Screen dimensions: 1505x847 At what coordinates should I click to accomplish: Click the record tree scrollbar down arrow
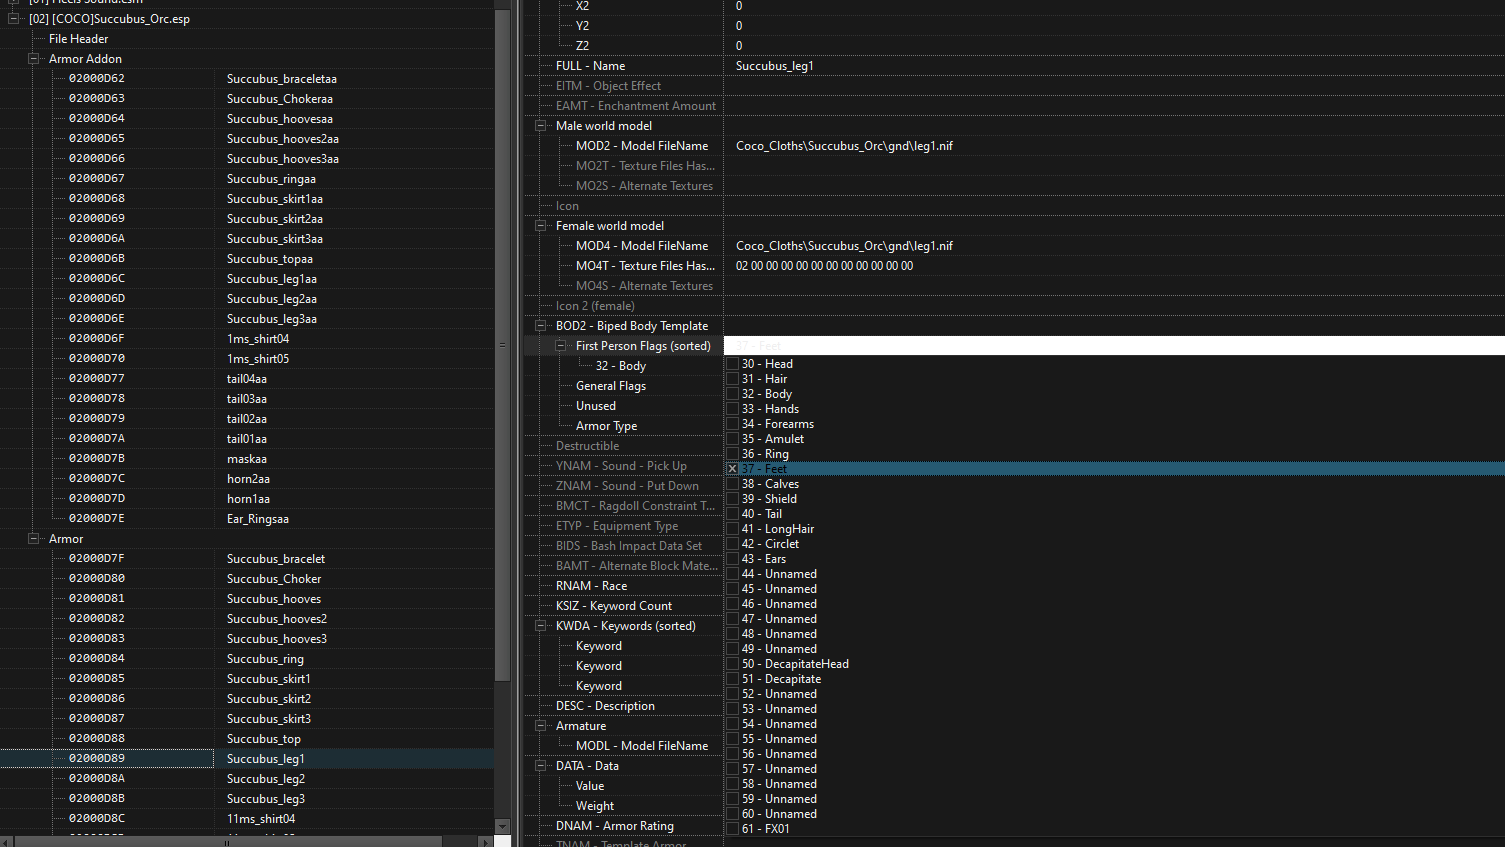[503, 826]
